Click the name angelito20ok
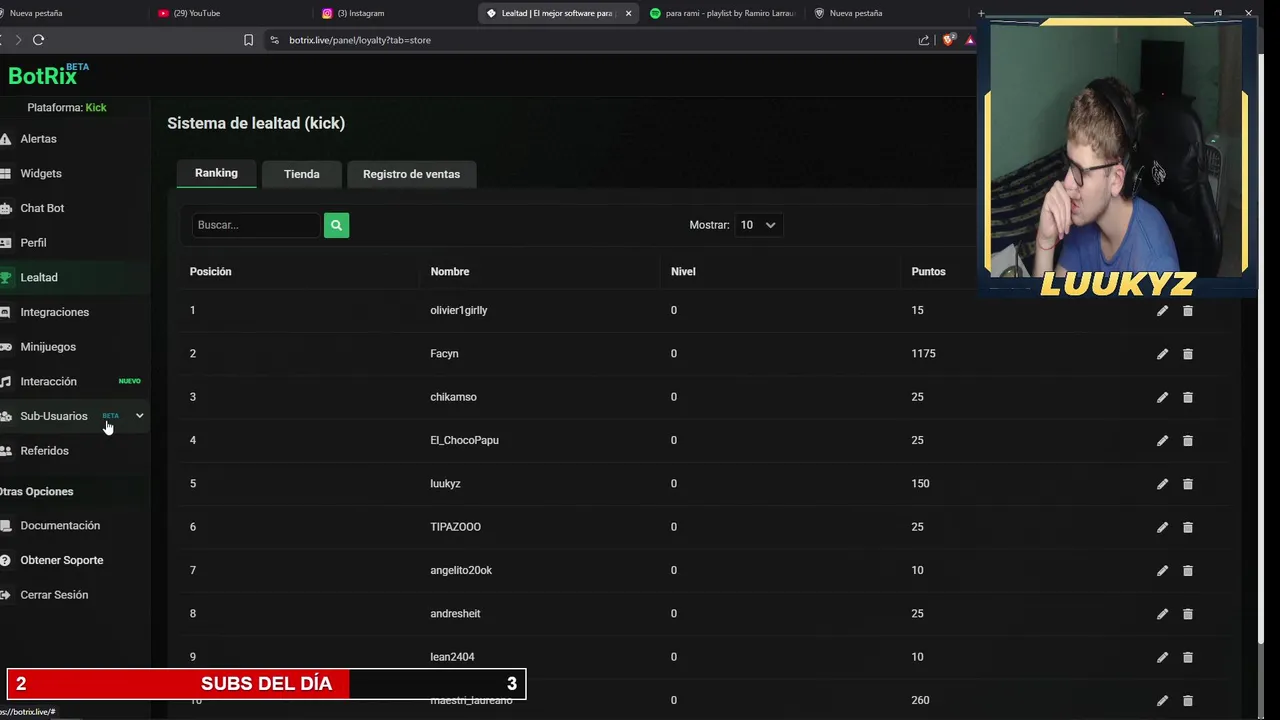The height and width of the screenshot is (720, 1280). pyautogui.click(x=461, y=570)
